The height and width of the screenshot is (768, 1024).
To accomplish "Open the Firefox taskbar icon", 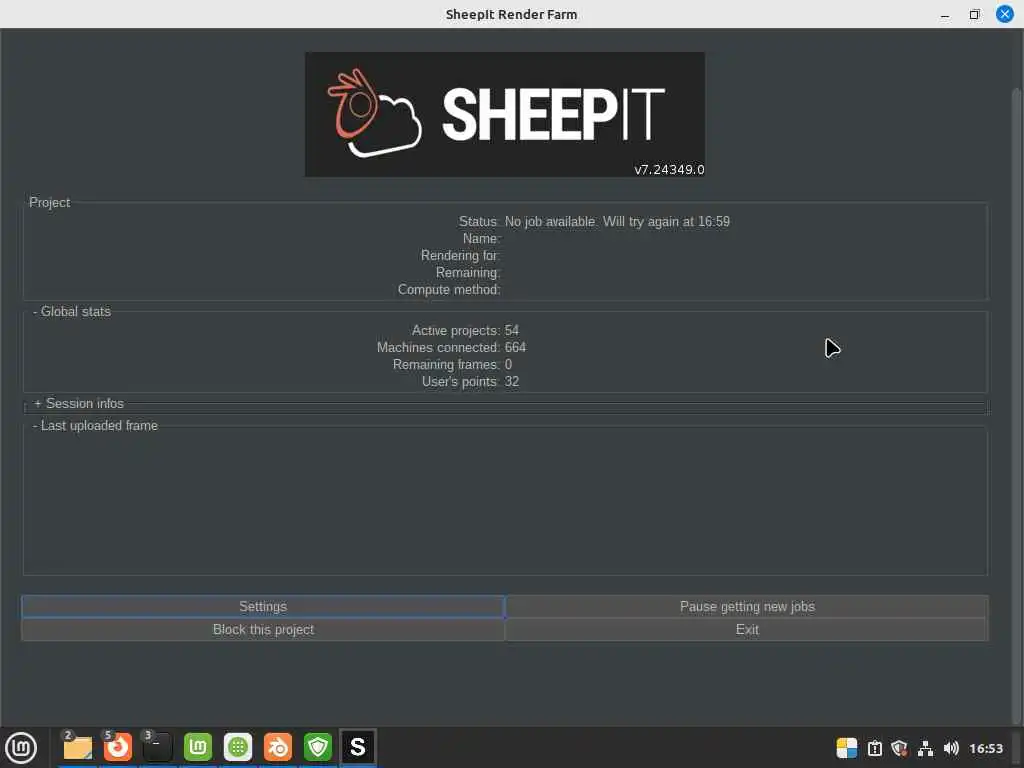I will 118,747.
